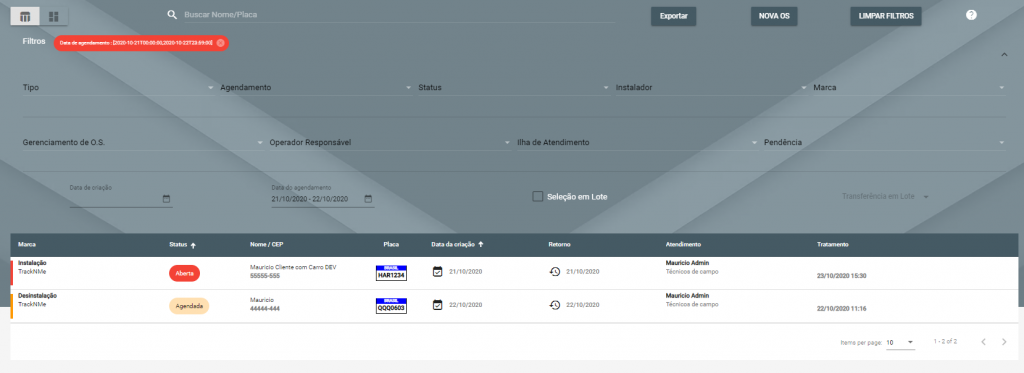Open the Agendamento filter dropdown
Screen dimensions: 1024x373
pos(316,88)
